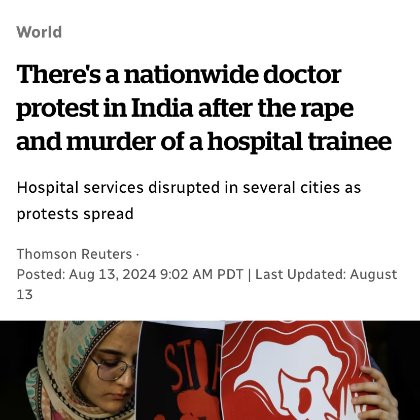Open the protest photo below the byline
This screenshot has width=420, height=420.
(210, 370)
